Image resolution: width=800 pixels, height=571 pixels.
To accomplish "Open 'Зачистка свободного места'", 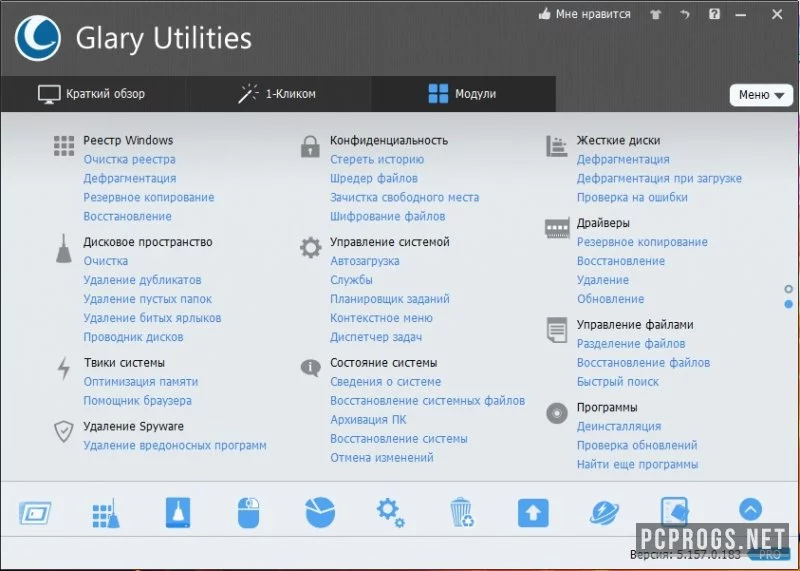I will (x=405, y=197).
